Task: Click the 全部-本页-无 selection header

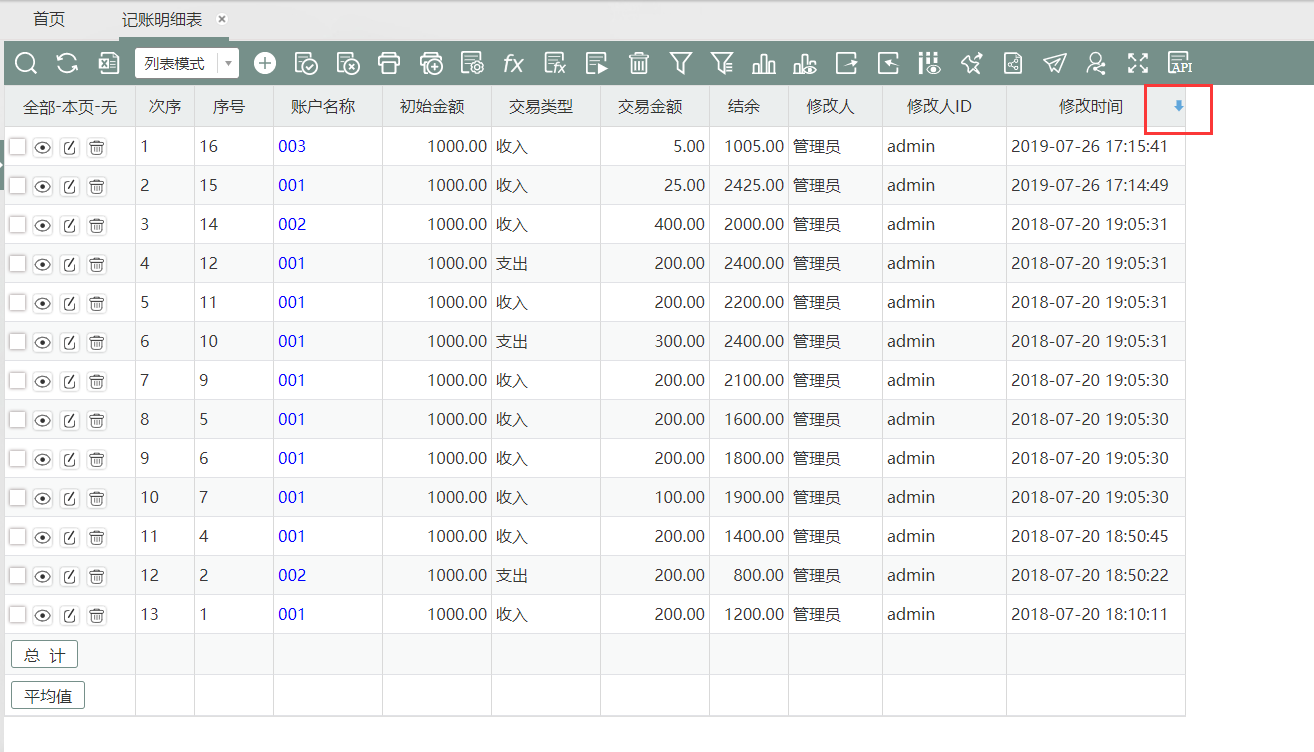Action: [x=70, y=106]
